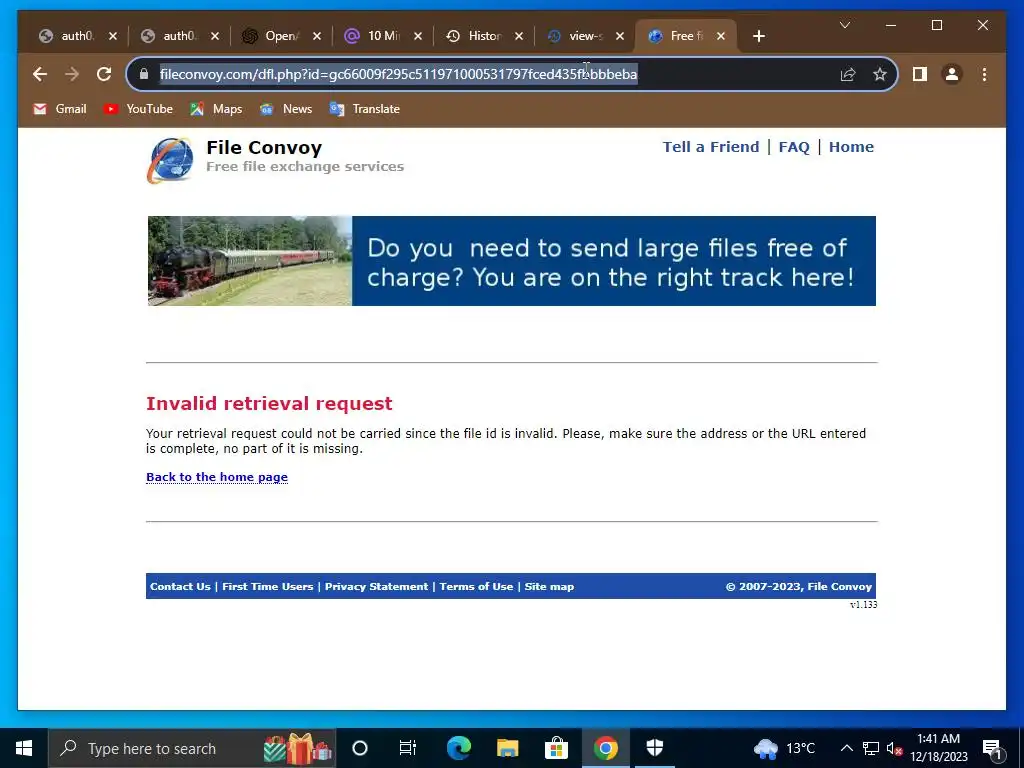The width and height of the screenshot is (1024, 768).
Task: Open the Translate bookmark
Action: pos(365,109)
